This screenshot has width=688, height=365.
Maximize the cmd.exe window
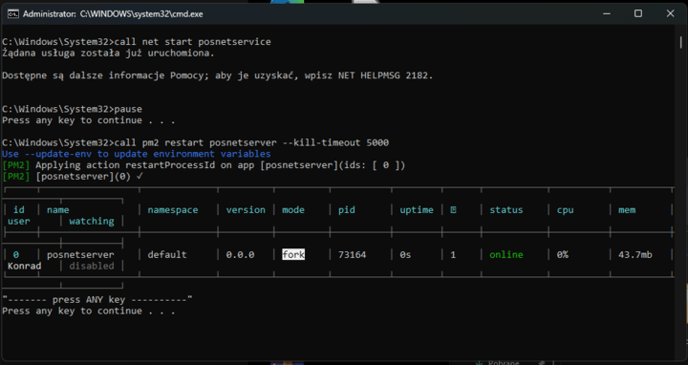pos(638,14)
